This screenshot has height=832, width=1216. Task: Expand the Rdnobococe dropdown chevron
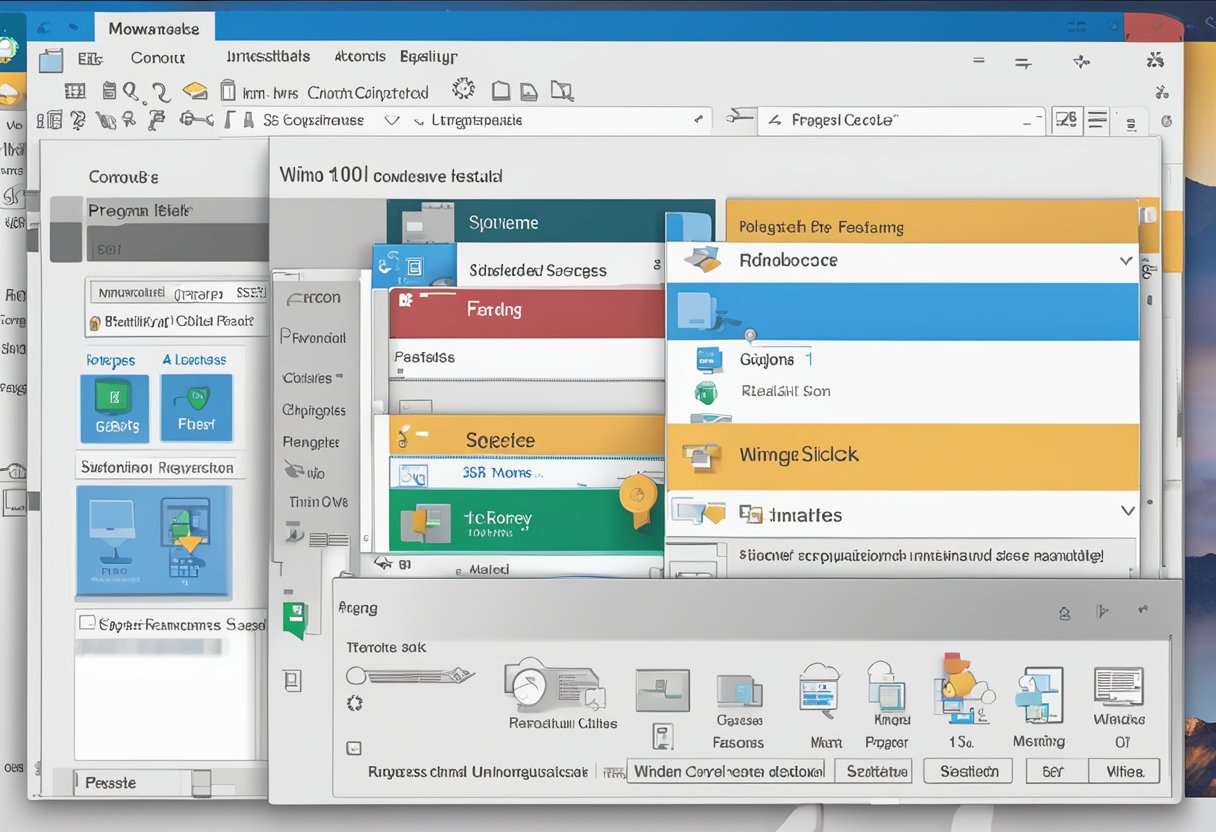click(1127, 261)
